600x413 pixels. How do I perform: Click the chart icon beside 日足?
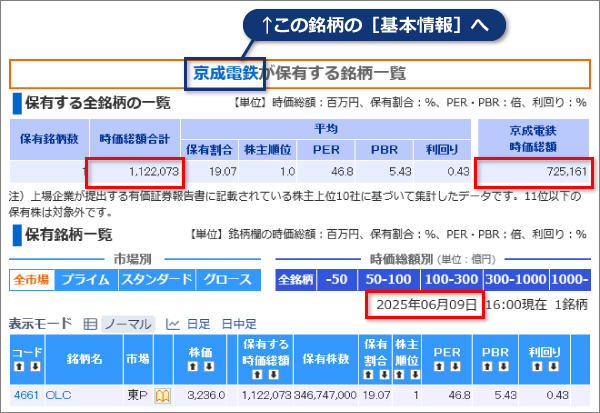[173, 324]
